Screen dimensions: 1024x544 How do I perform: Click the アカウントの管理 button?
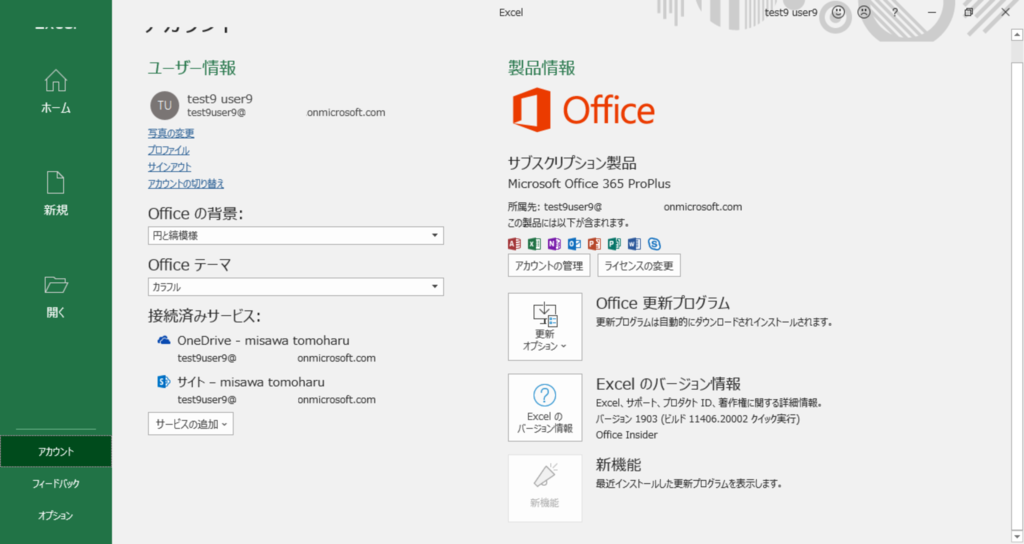click(549, 266)
